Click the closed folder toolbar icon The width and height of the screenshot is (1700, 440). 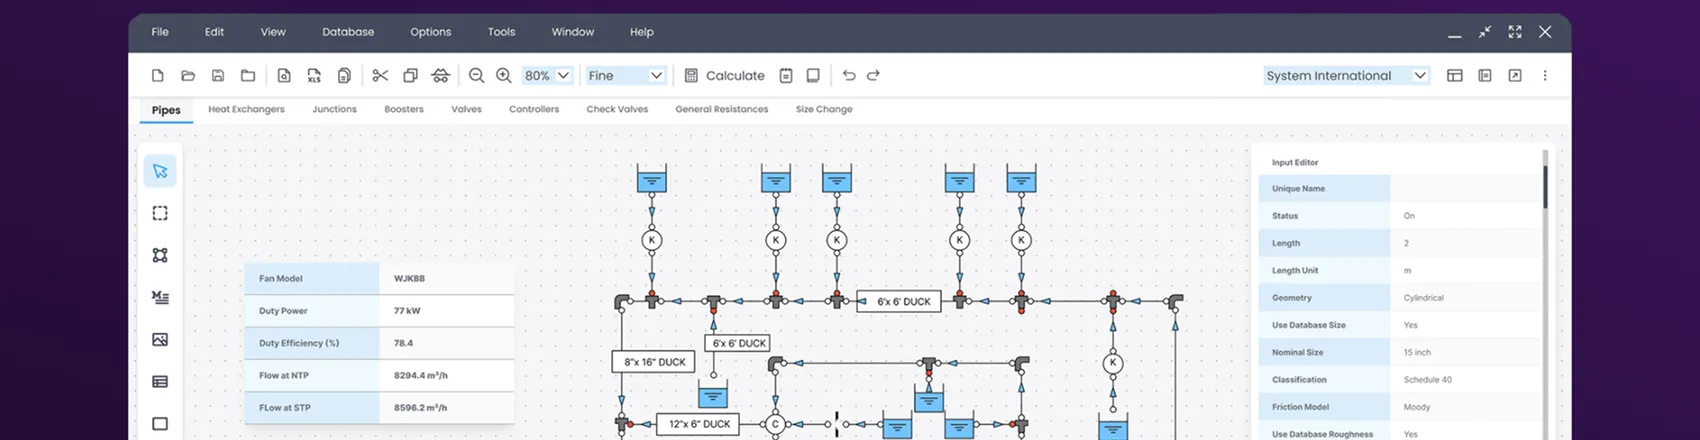point(248,75)
